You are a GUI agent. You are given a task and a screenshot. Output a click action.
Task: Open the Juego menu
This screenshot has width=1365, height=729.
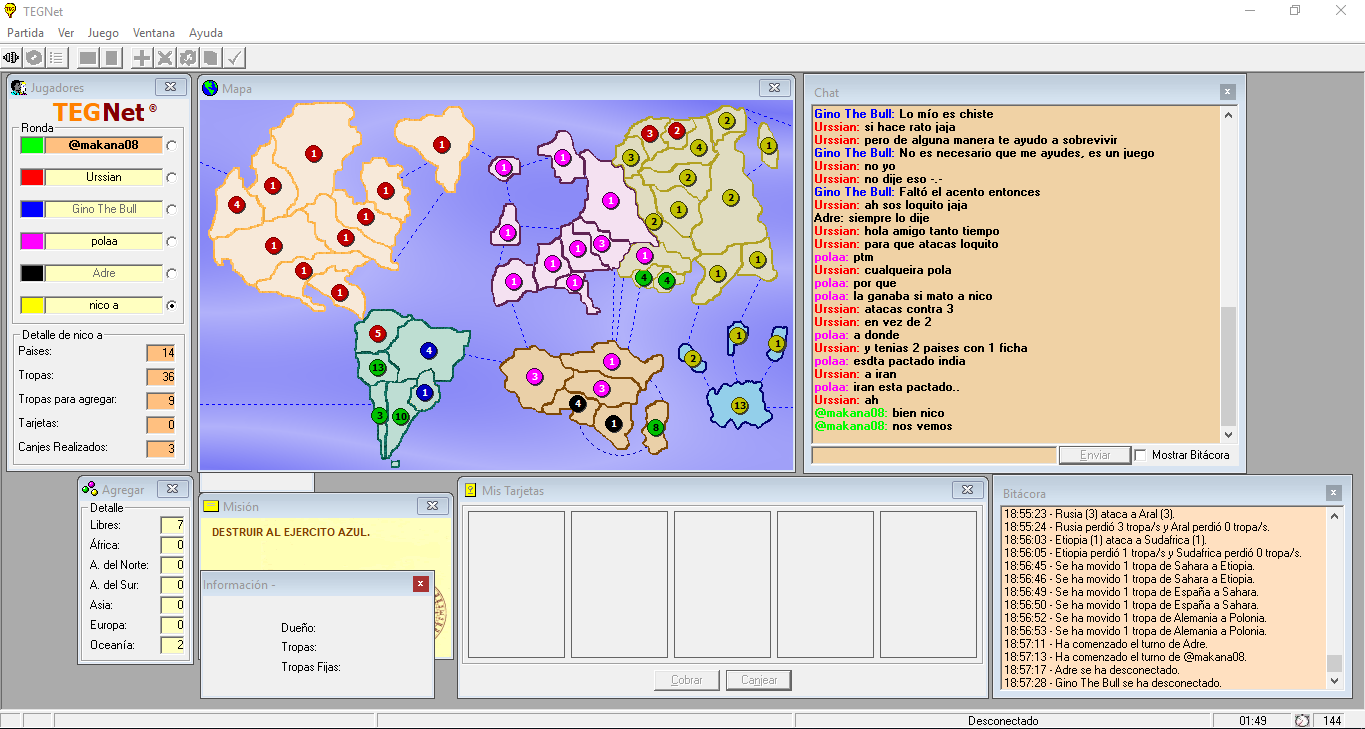pyautogui.click(x=103, y=33)
